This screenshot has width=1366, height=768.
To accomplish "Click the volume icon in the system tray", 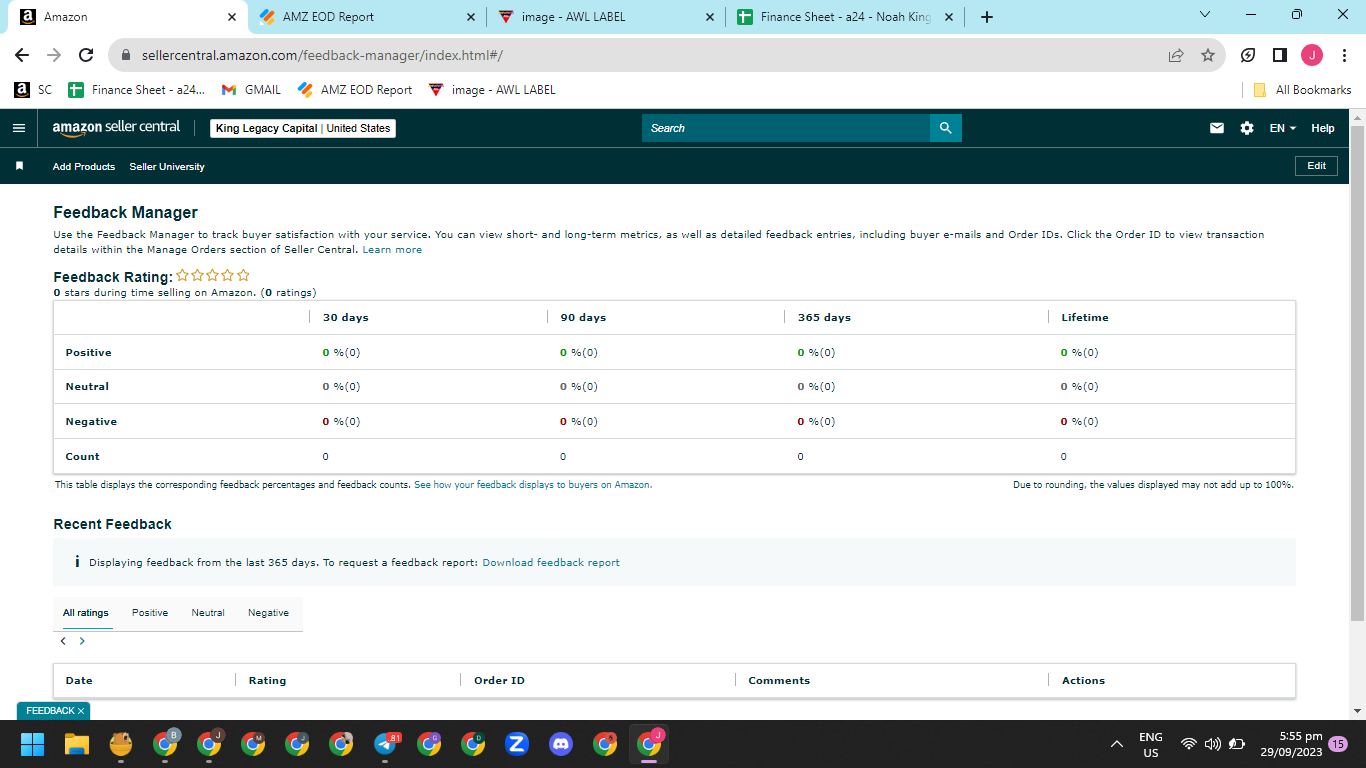I will 1213,744.
